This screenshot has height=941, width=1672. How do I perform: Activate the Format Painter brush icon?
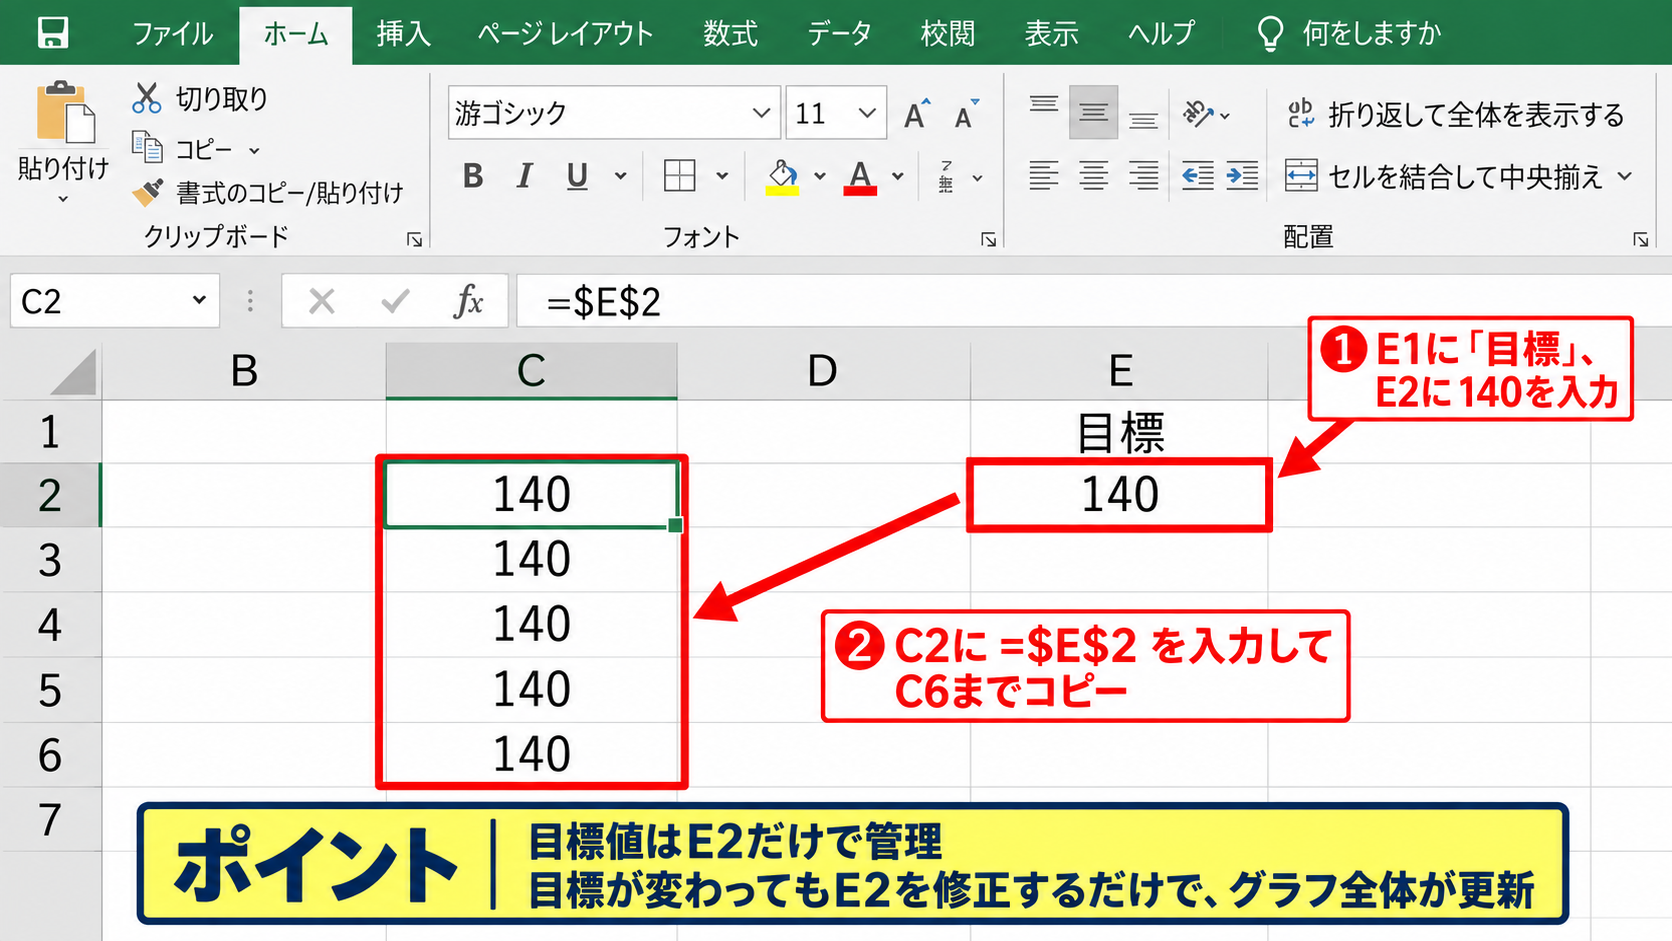148,192
